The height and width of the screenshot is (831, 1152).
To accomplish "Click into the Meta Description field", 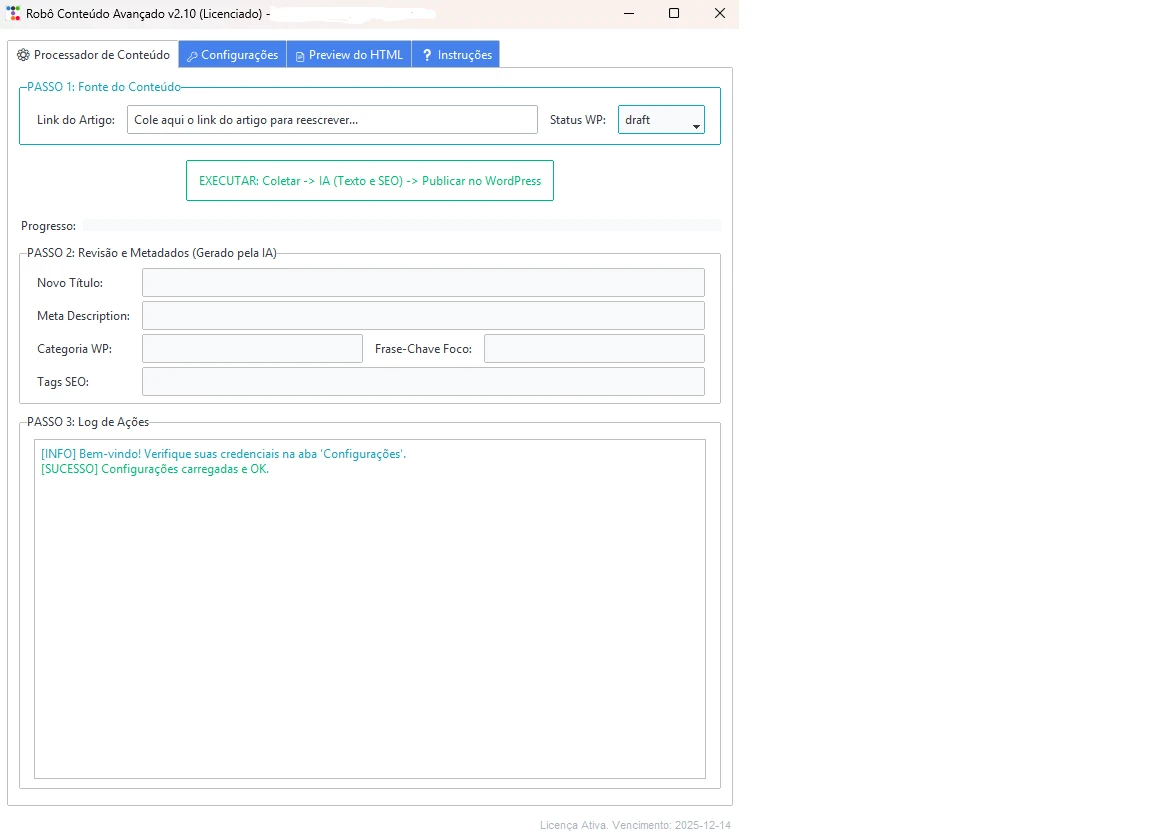I will (x=423, y=316).
